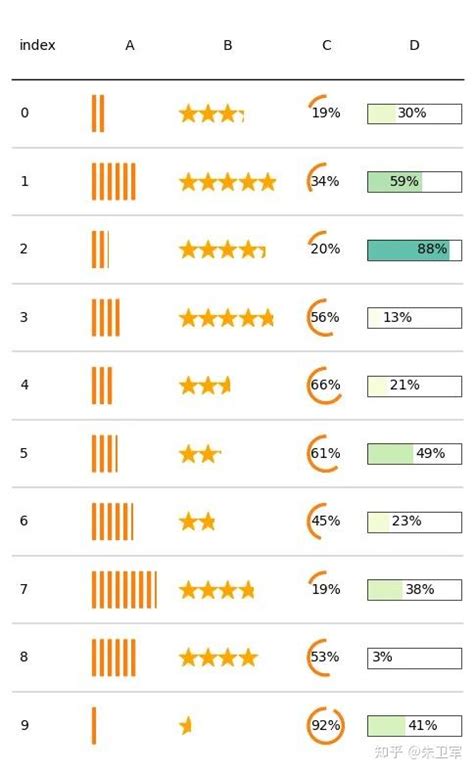Select the single tally bar in row 9
Screen dimensions: 474x773
click(94, 725)
